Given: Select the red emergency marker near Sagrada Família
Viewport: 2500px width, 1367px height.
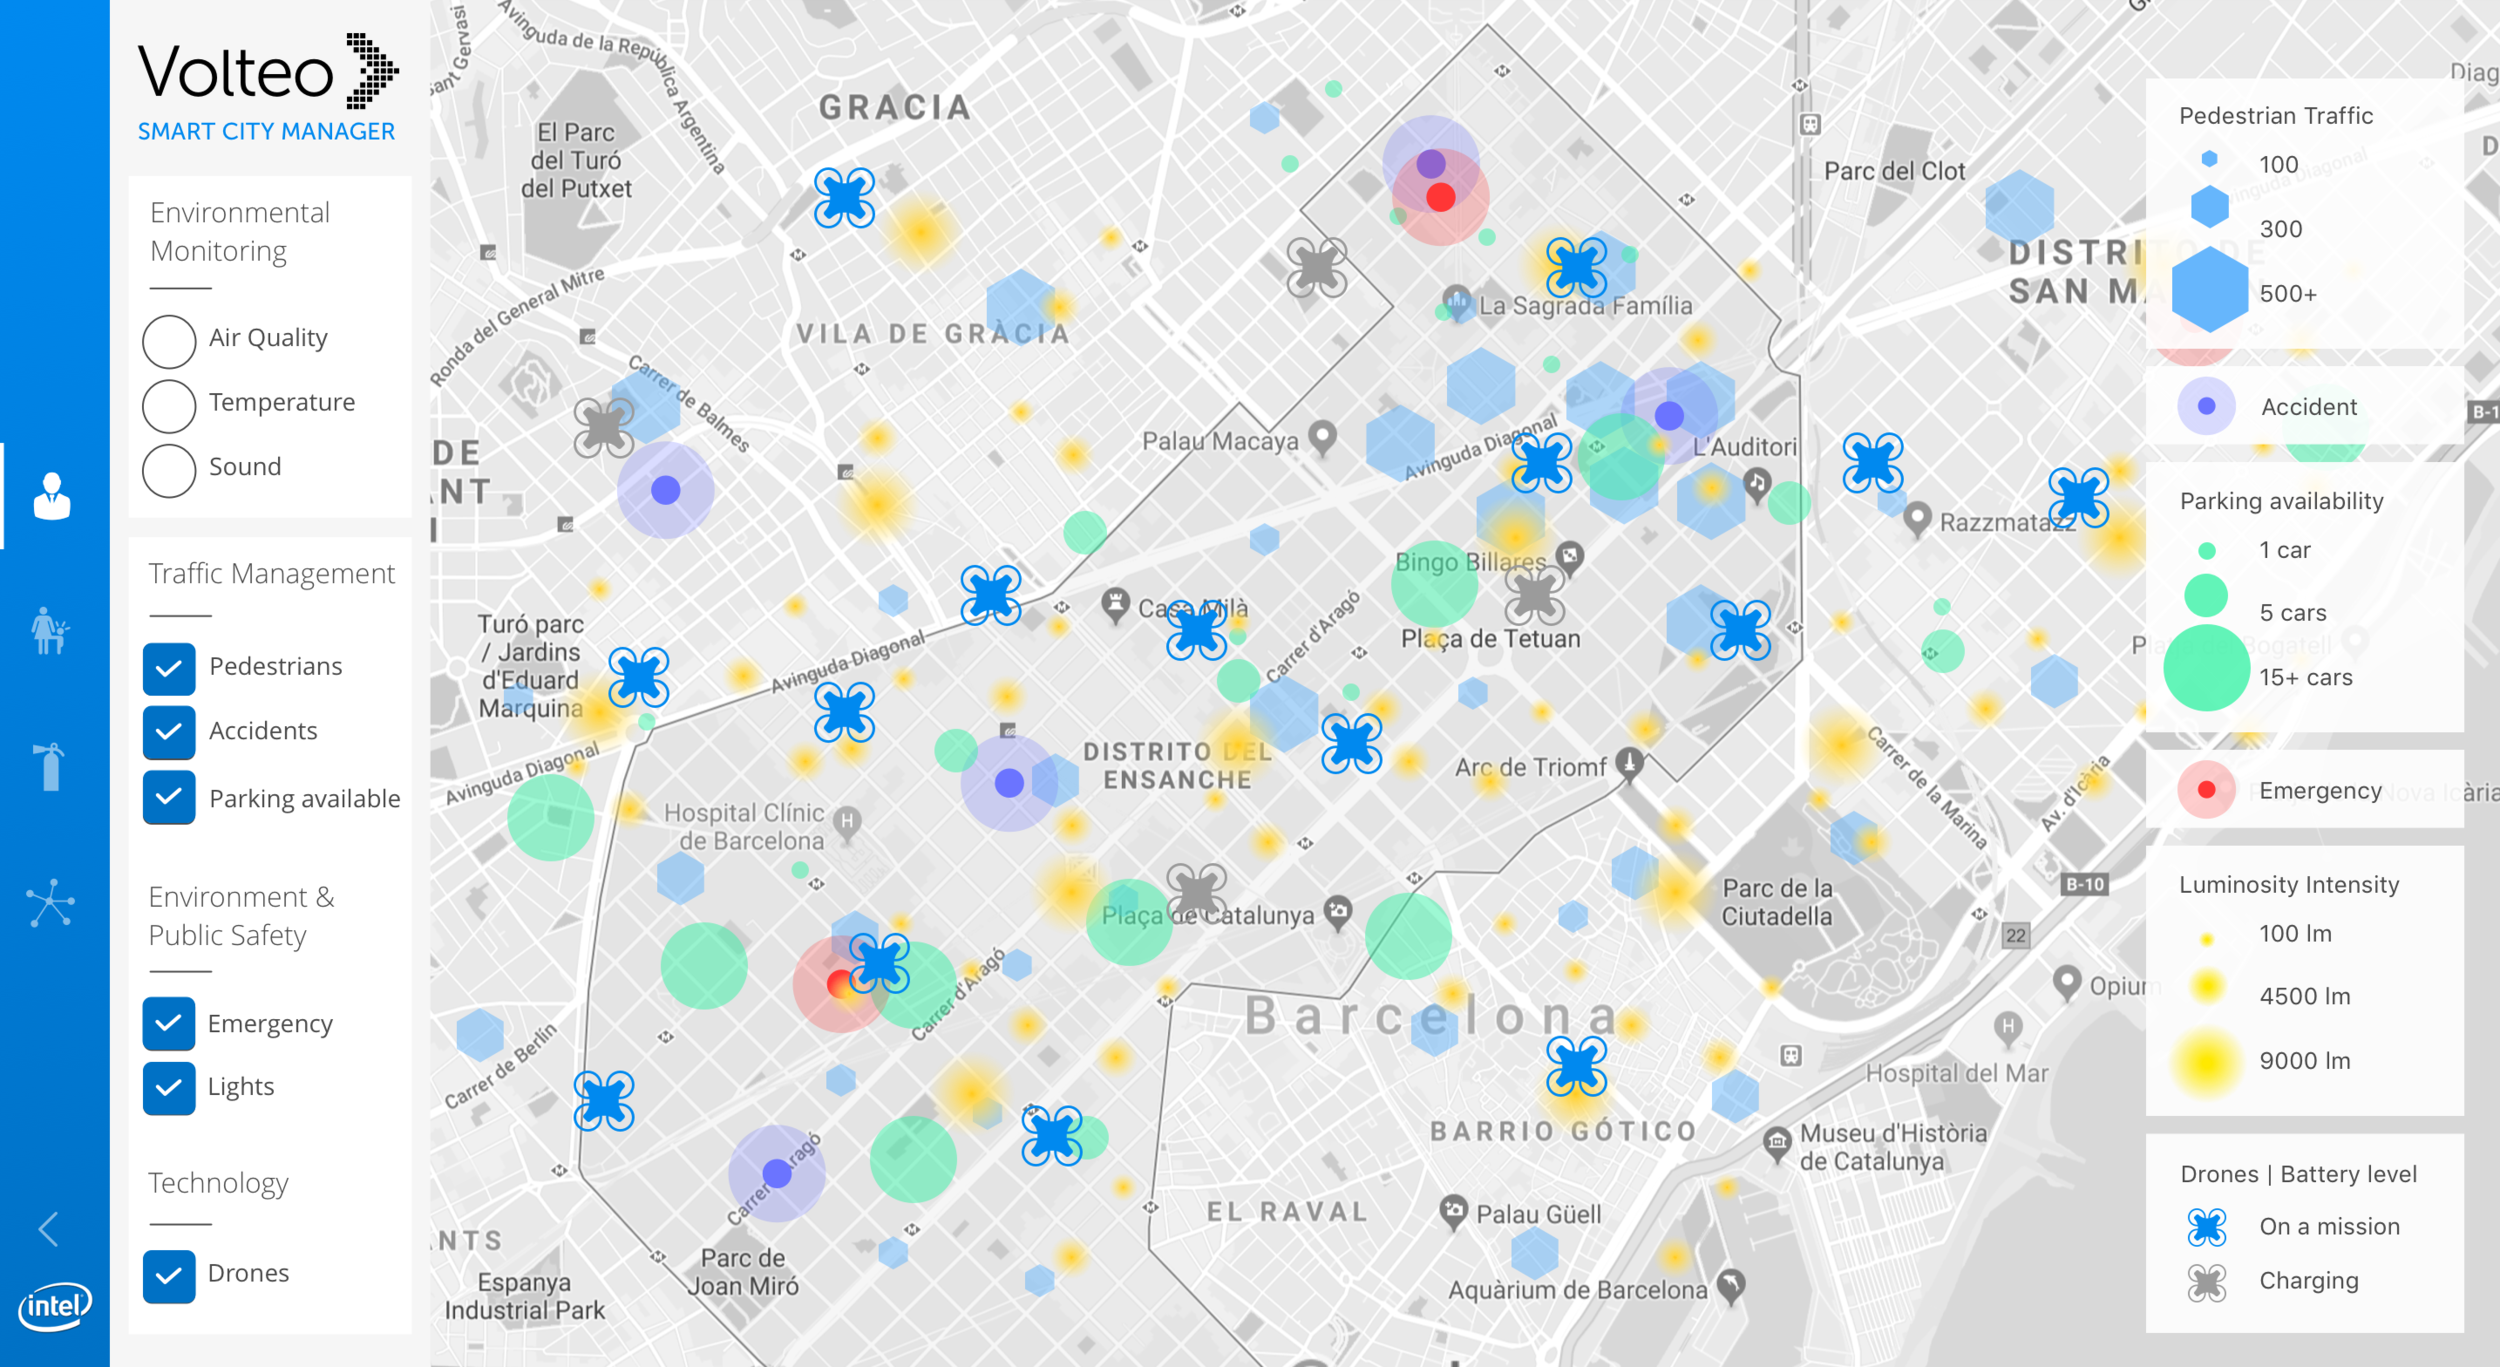Looking at the screenshot, I should coord(1441,197).
